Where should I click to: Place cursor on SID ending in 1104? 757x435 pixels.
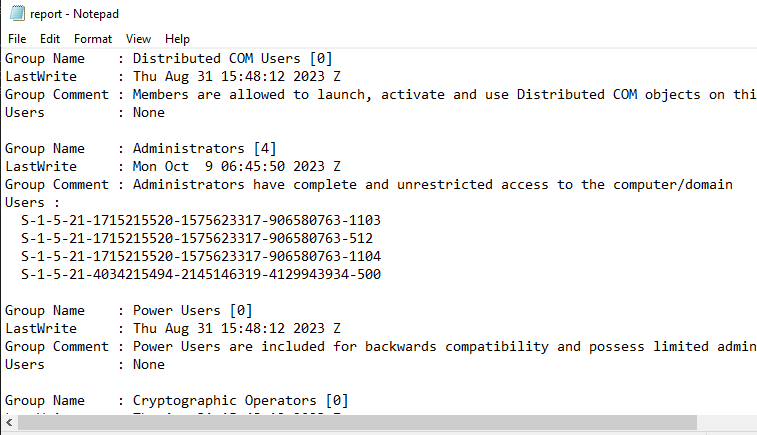tap(200, 256)
